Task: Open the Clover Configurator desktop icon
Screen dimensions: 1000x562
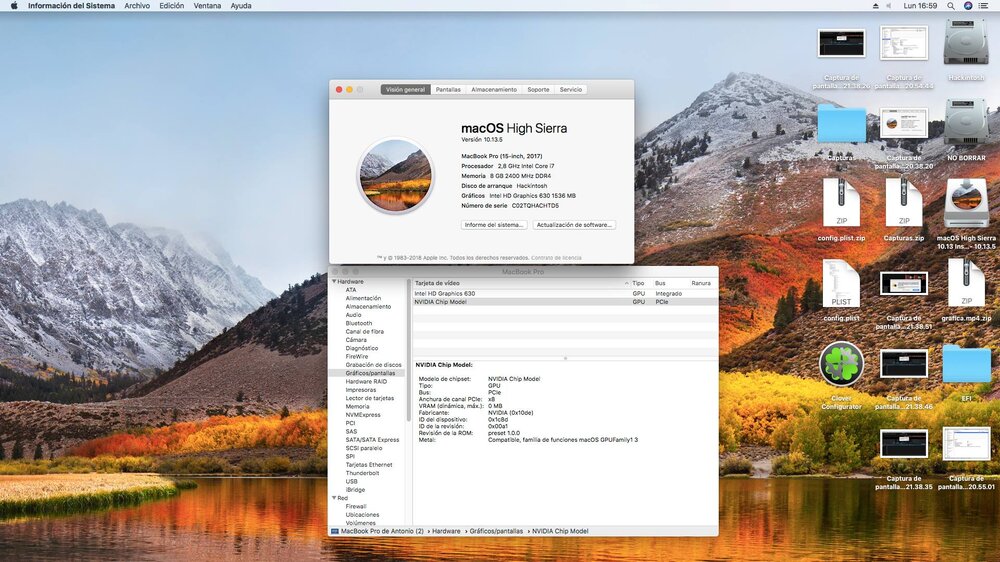Action: pos(841,364)
